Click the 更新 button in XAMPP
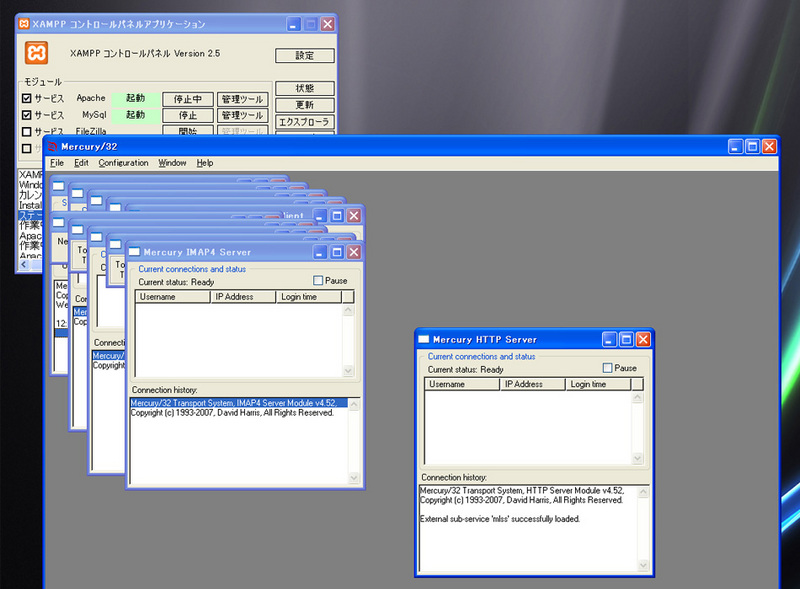This screenshot has height=589, width=800. [305, 105]
